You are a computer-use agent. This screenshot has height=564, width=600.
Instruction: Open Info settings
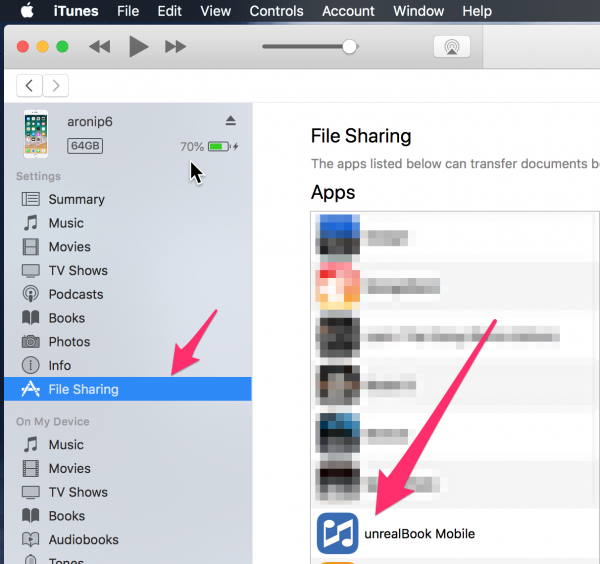[x=128, y=365]
